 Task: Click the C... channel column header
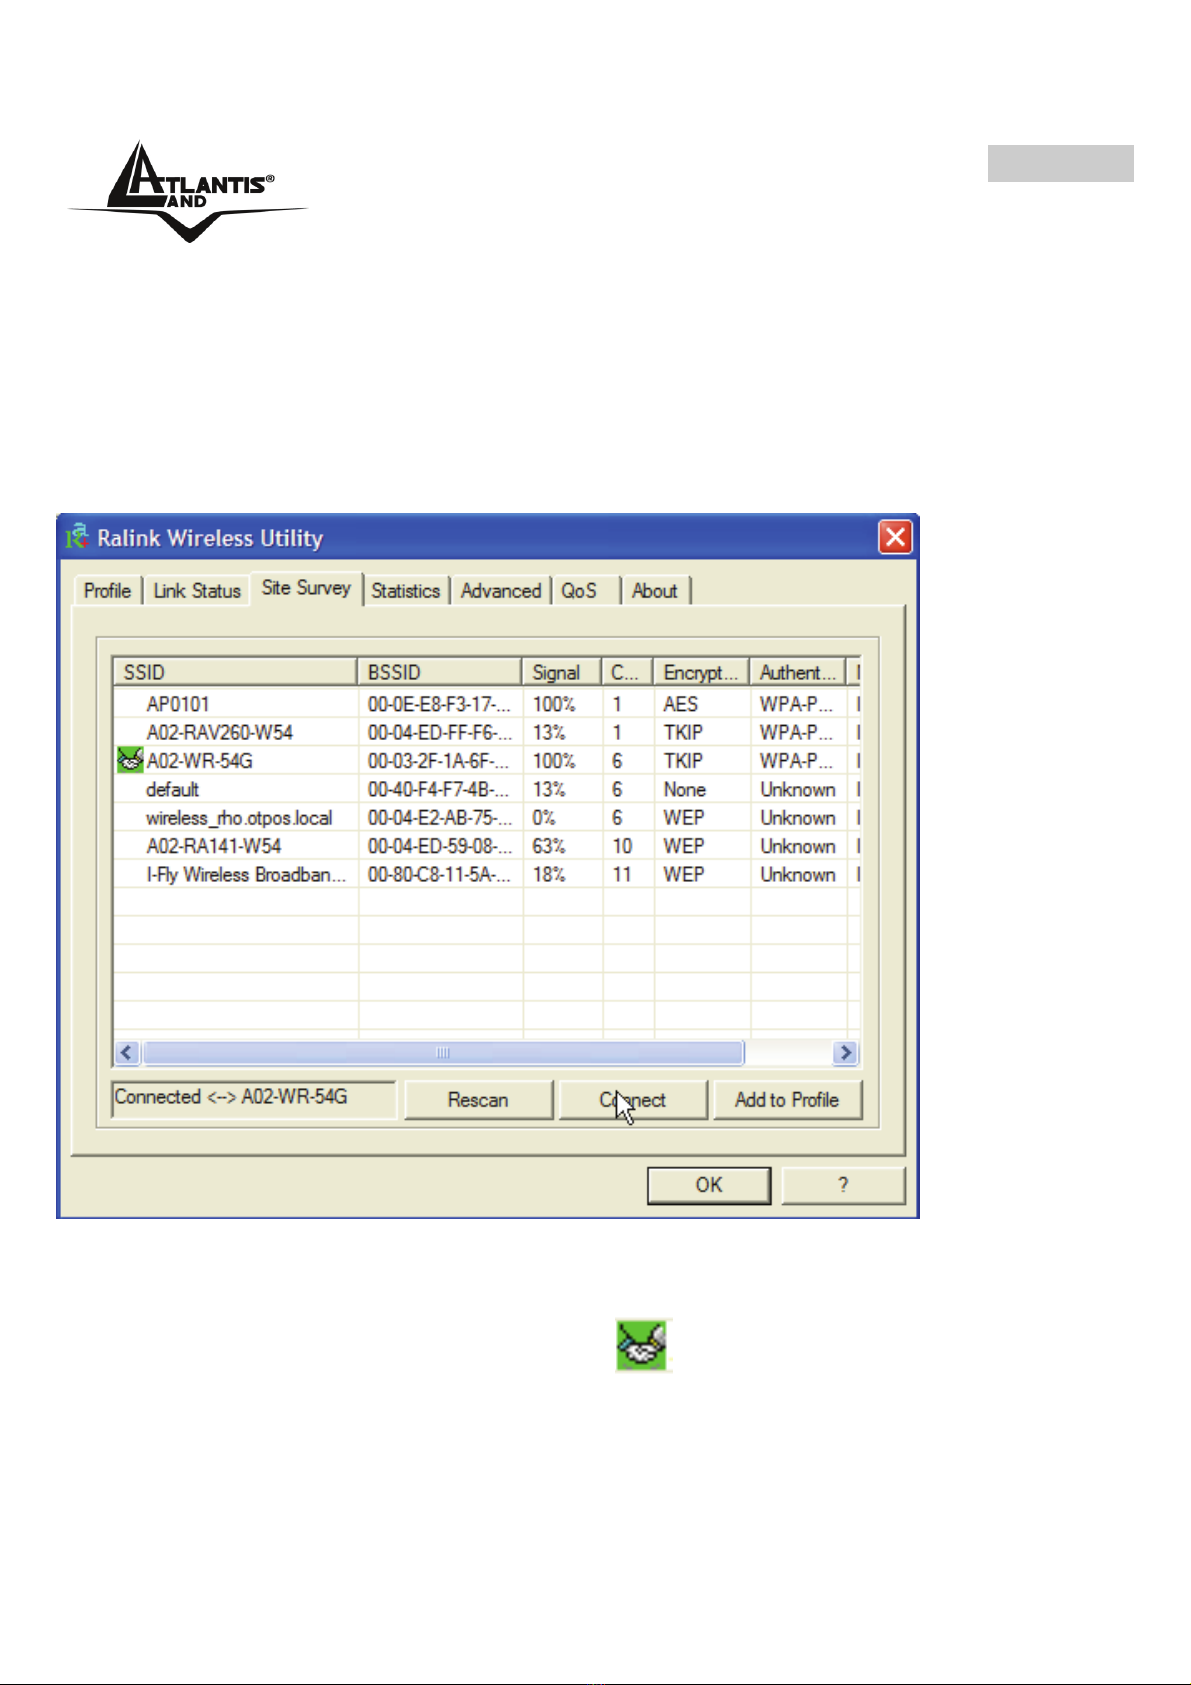[x=627, y=672]
